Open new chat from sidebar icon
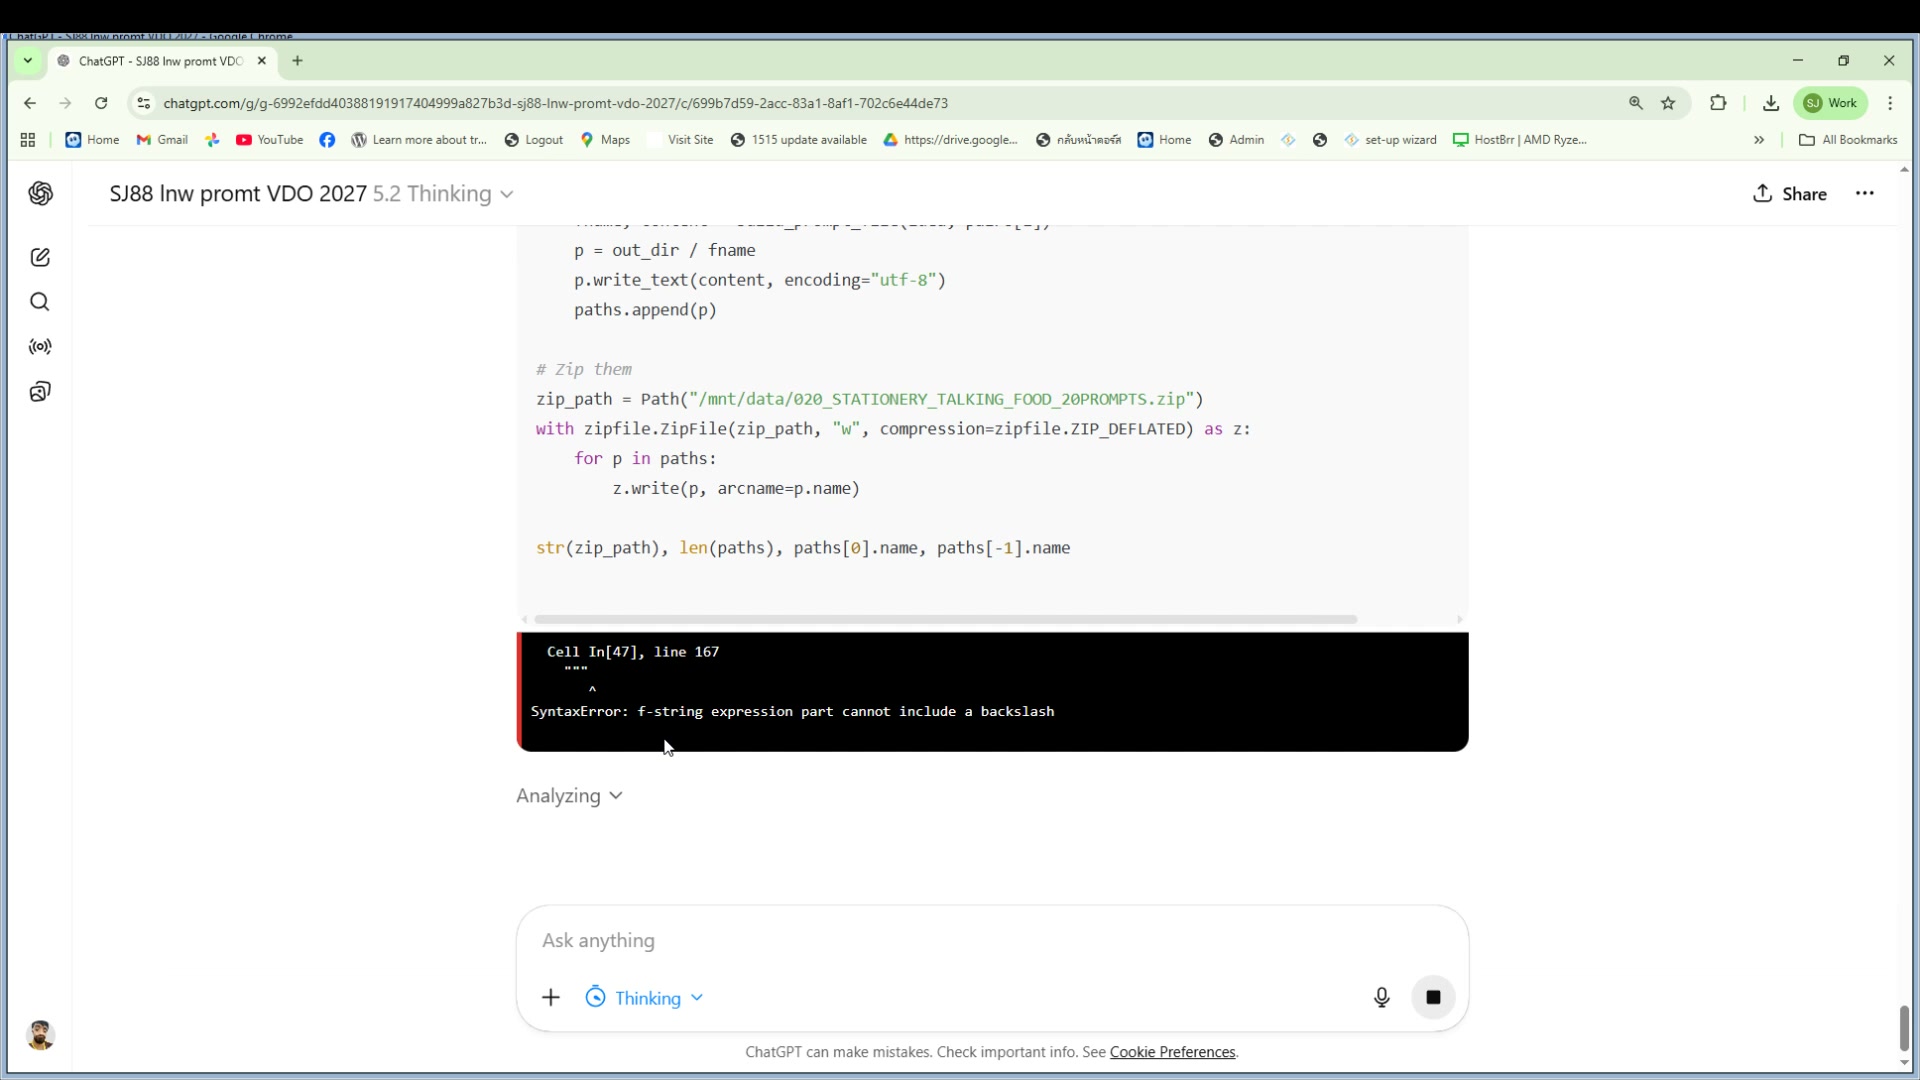Image resolution: width=1920 pixels, height=1080 pixels. 40,257
